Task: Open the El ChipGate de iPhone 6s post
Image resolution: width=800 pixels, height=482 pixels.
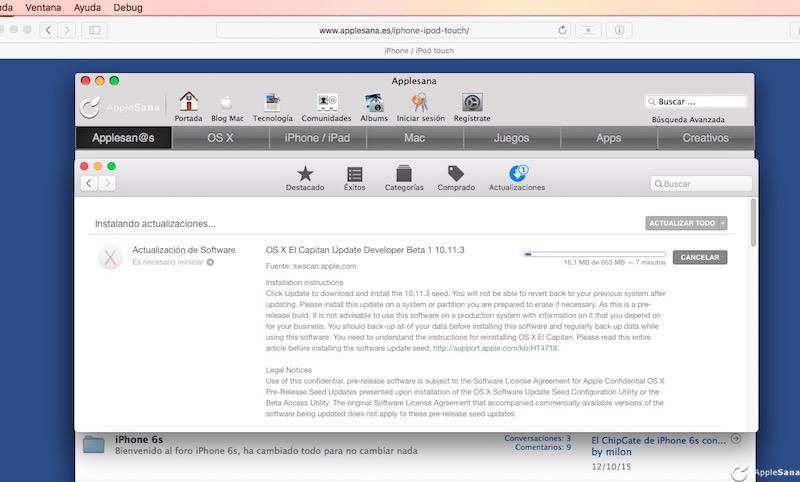Action: pos(658,440)
